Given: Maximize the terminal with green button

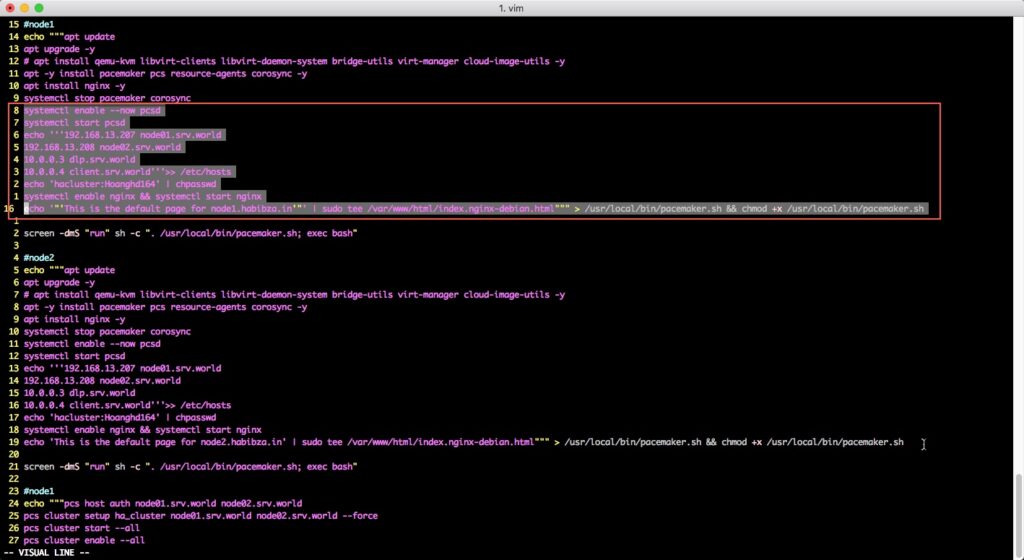Looking at the screenshot, I should [39, 8].
